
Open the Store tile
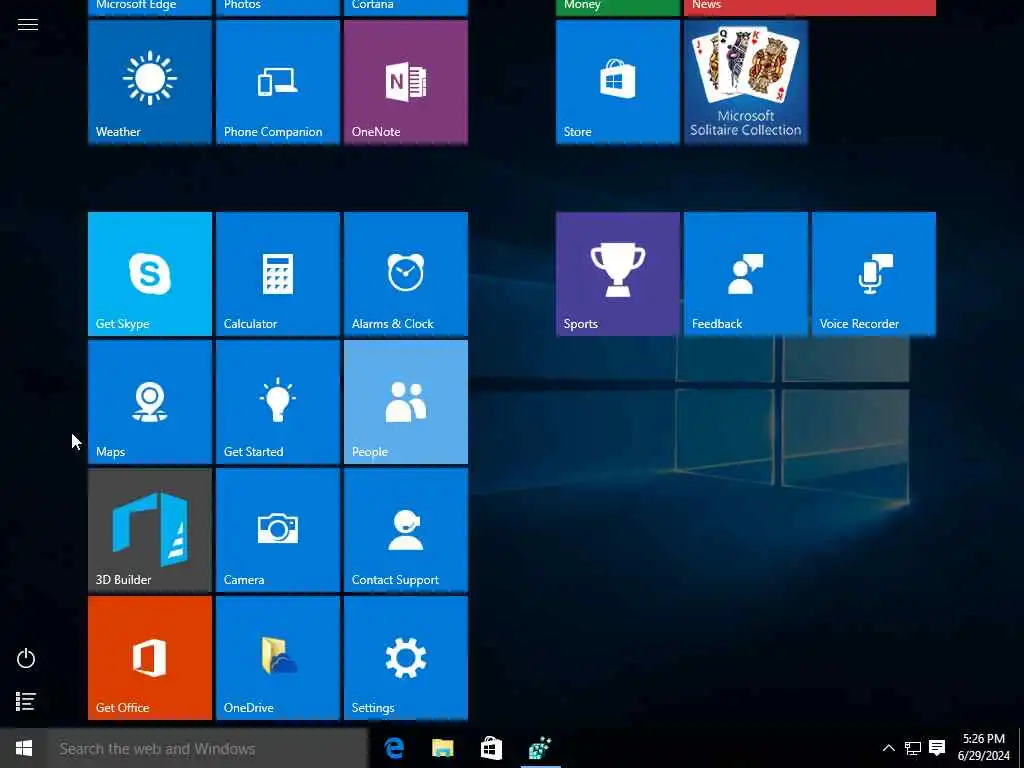click(617, 82)
